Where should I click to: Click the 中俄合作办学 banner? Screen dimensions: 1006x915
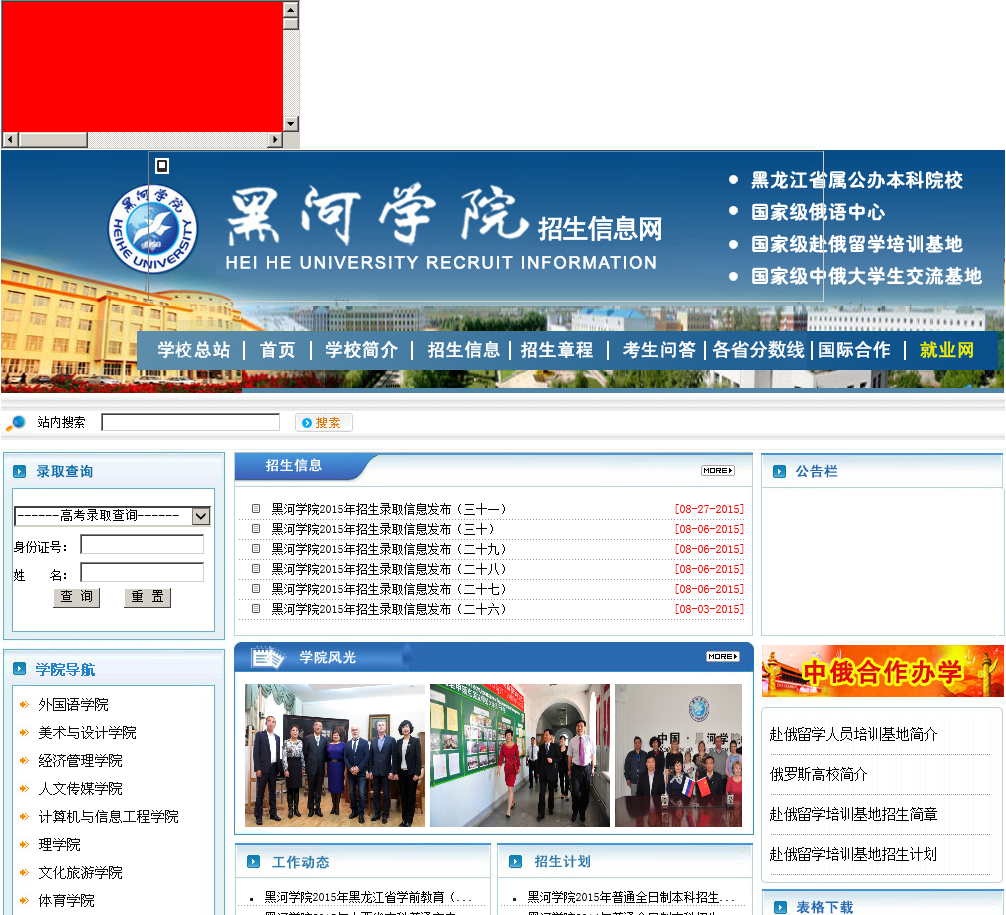tap(882, 671)
